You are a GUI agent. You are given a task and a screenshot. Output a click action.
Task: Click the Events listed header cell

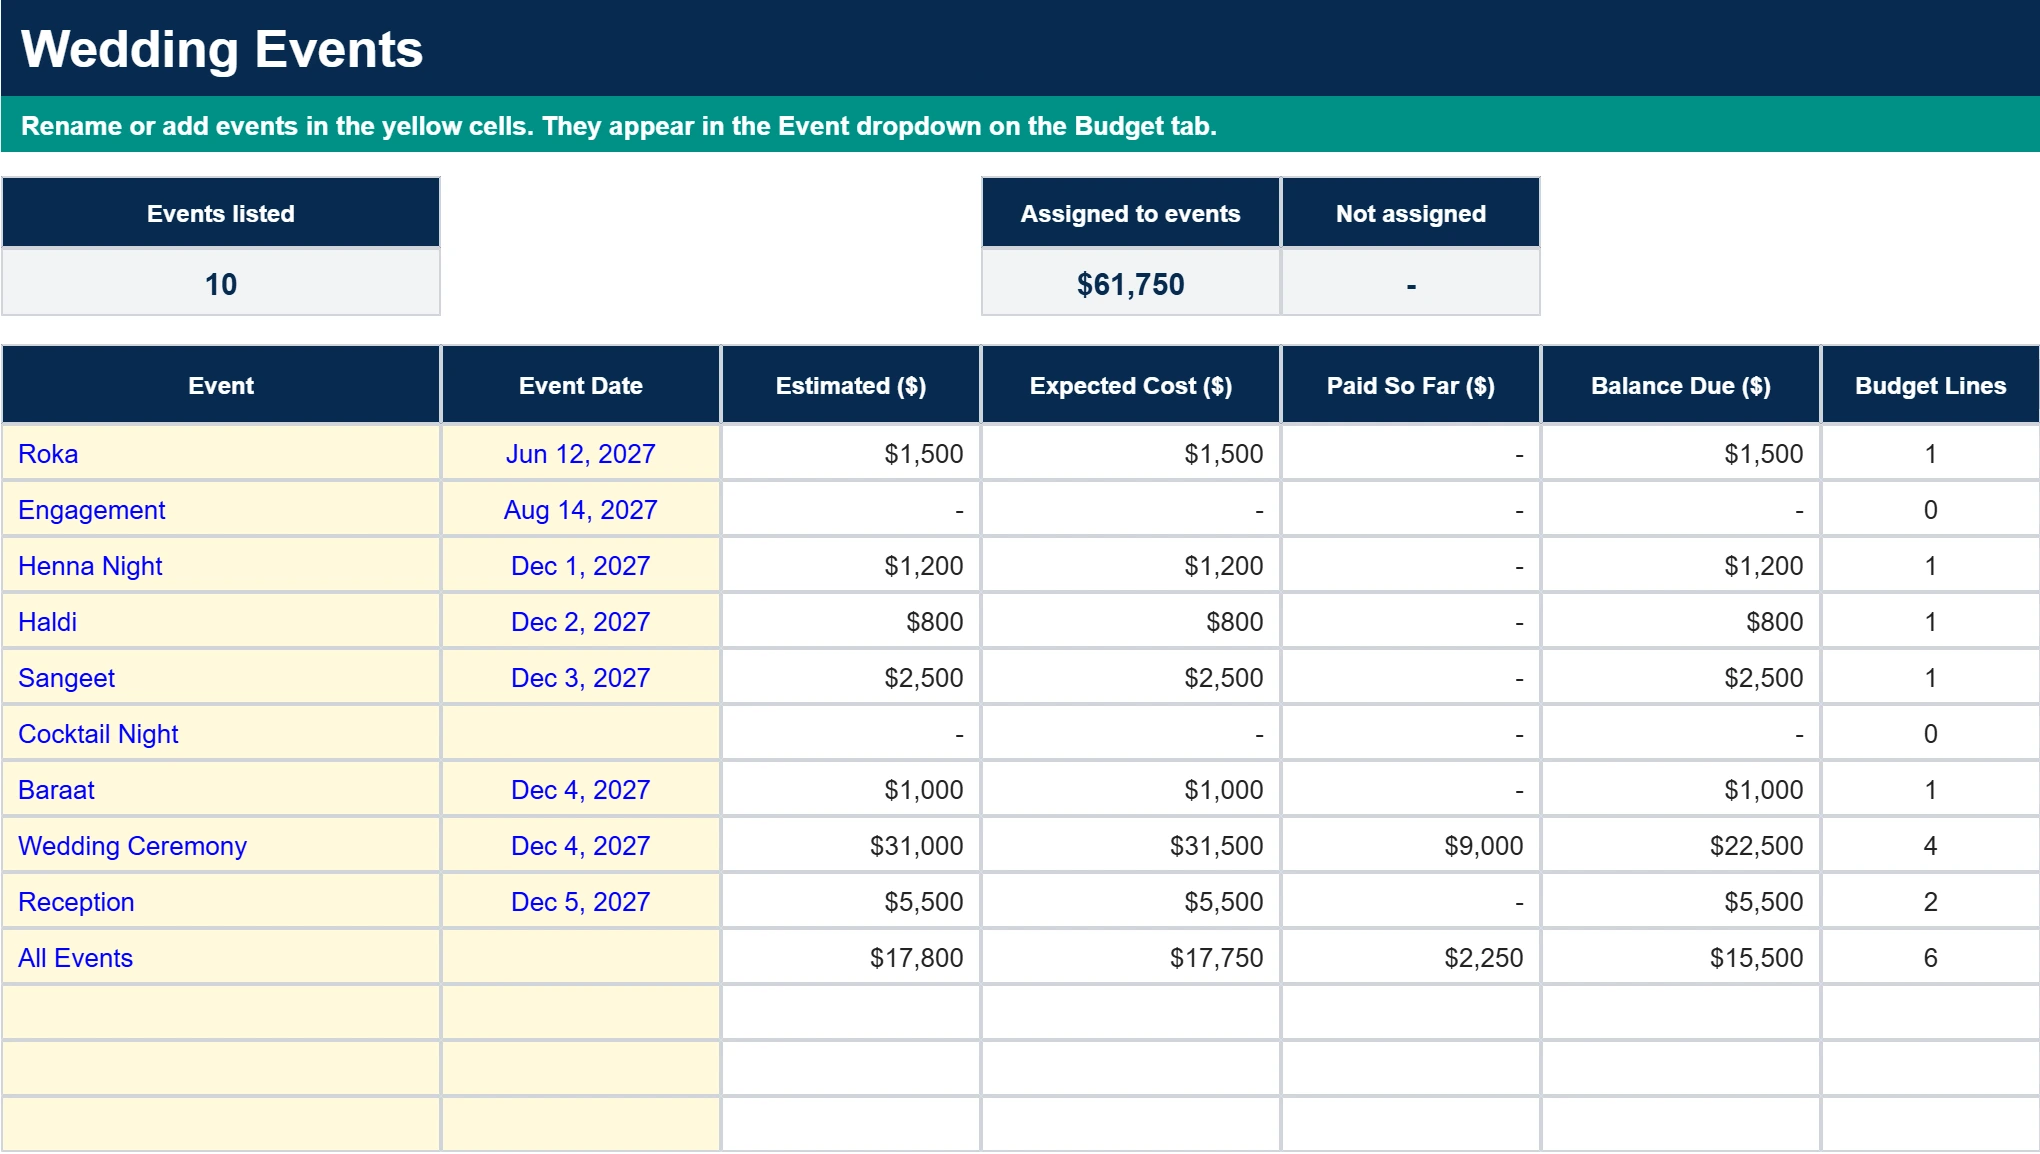pos(221,213)
